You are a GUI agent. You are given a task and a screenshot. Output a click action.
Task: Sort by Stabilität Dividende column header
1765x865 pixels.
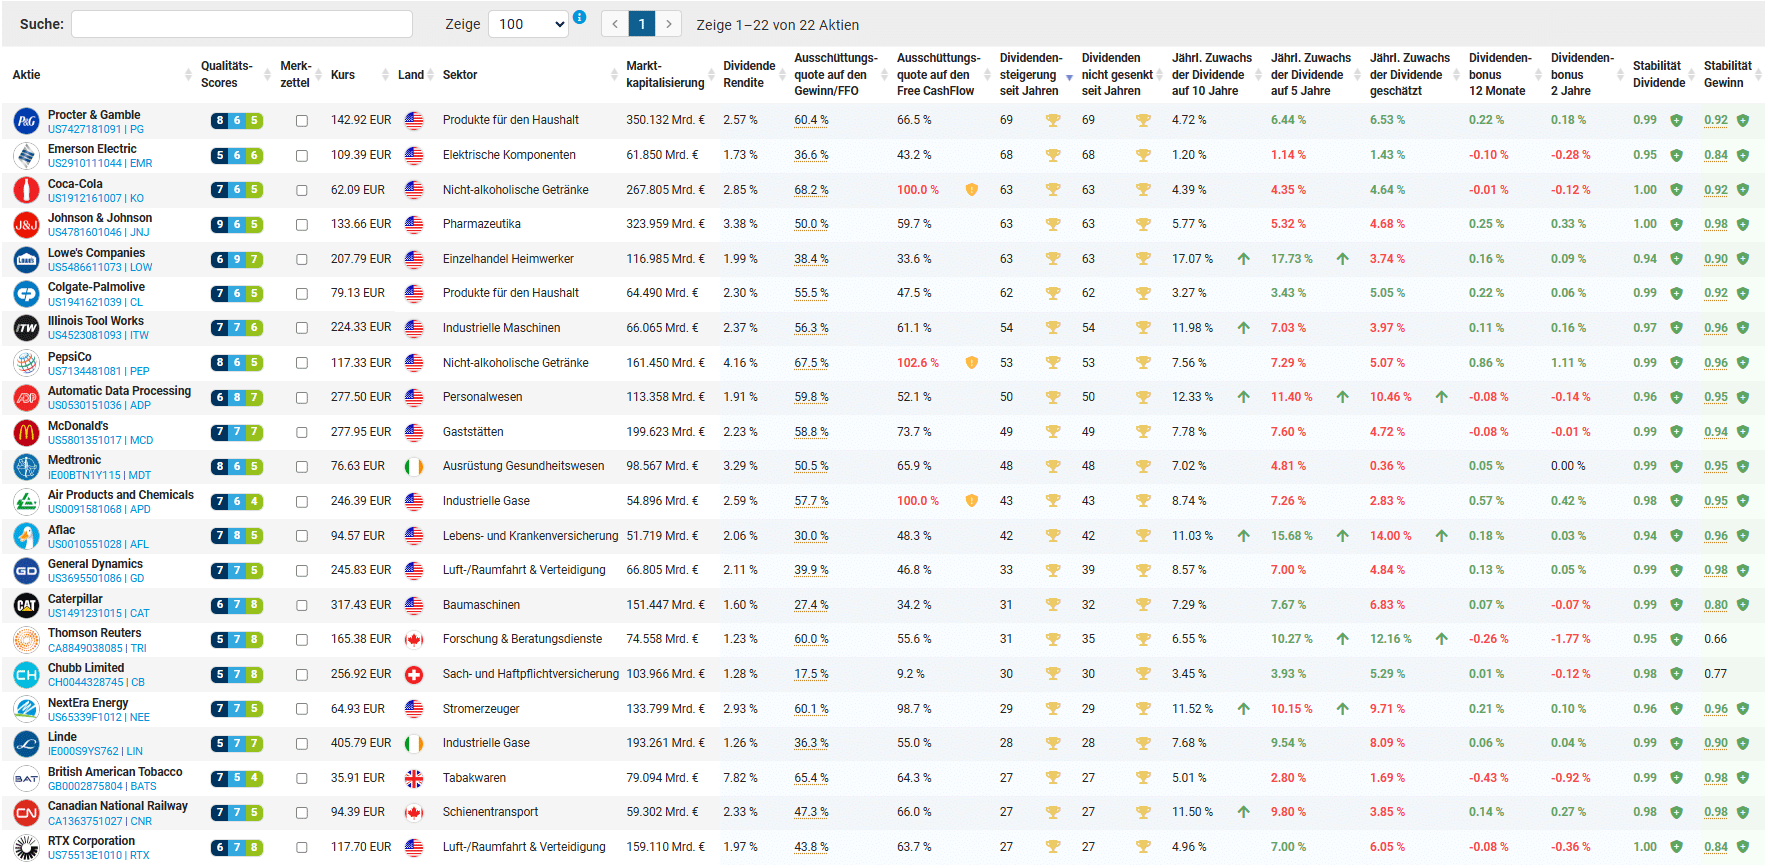pyautogui.click(x=1659, y=75)
